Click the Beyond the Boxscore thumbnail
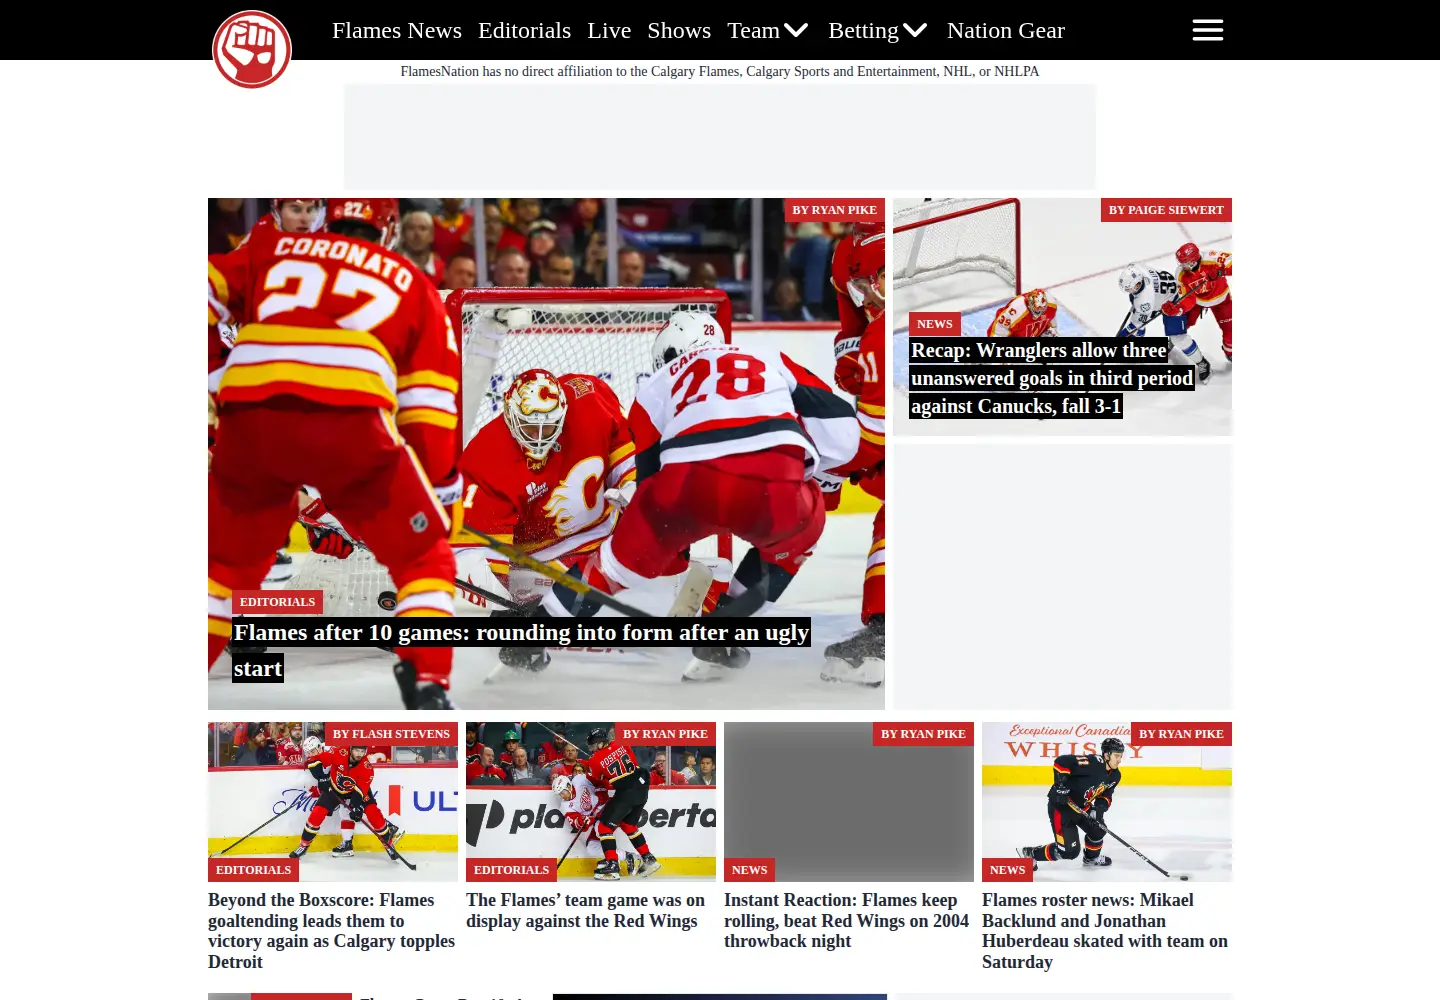 coord(333,802)
